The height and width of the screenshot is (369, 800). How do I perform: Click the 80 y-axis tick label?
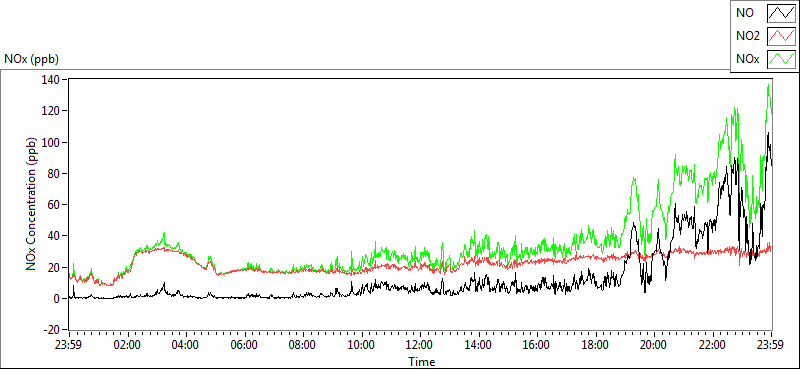pos(55,173)
